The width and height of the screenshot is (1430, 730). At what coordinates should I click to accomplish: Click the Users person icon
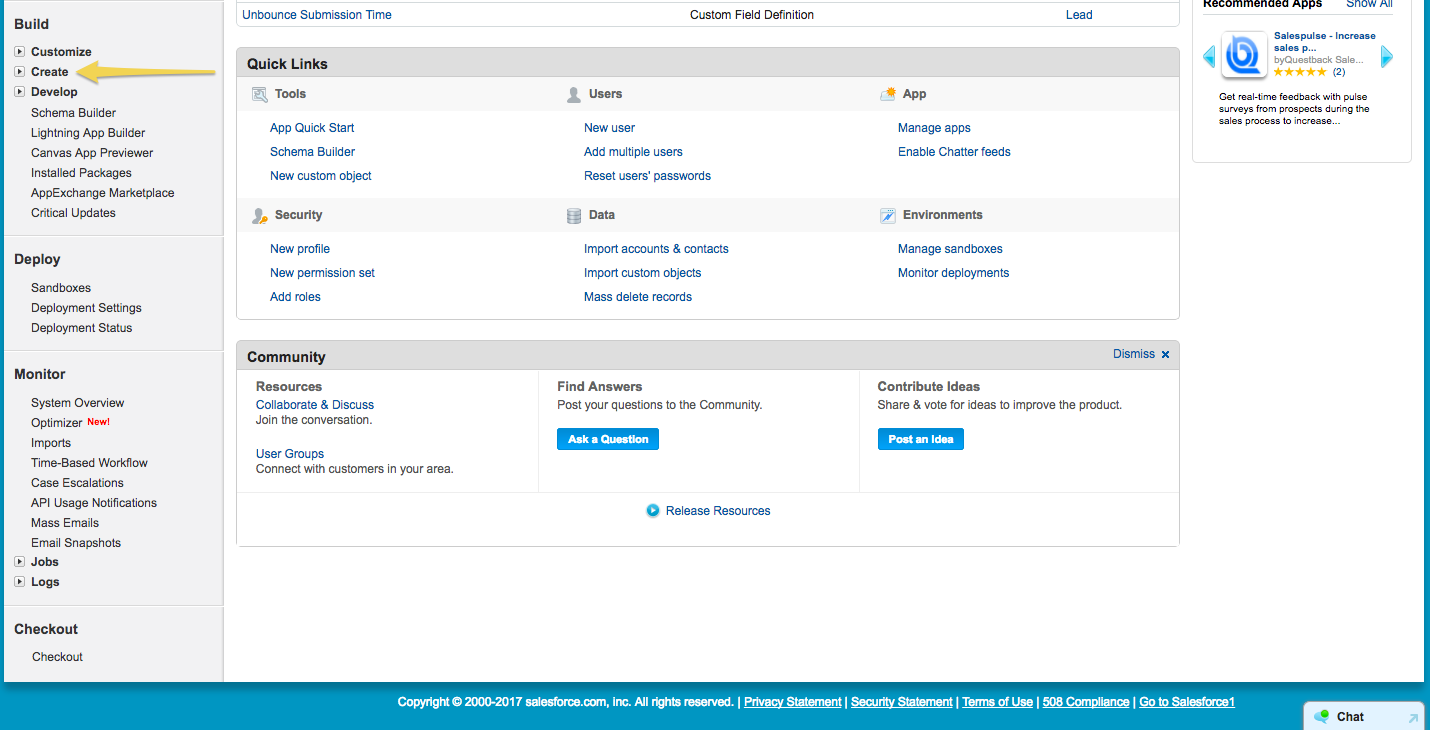coord(573,94)
